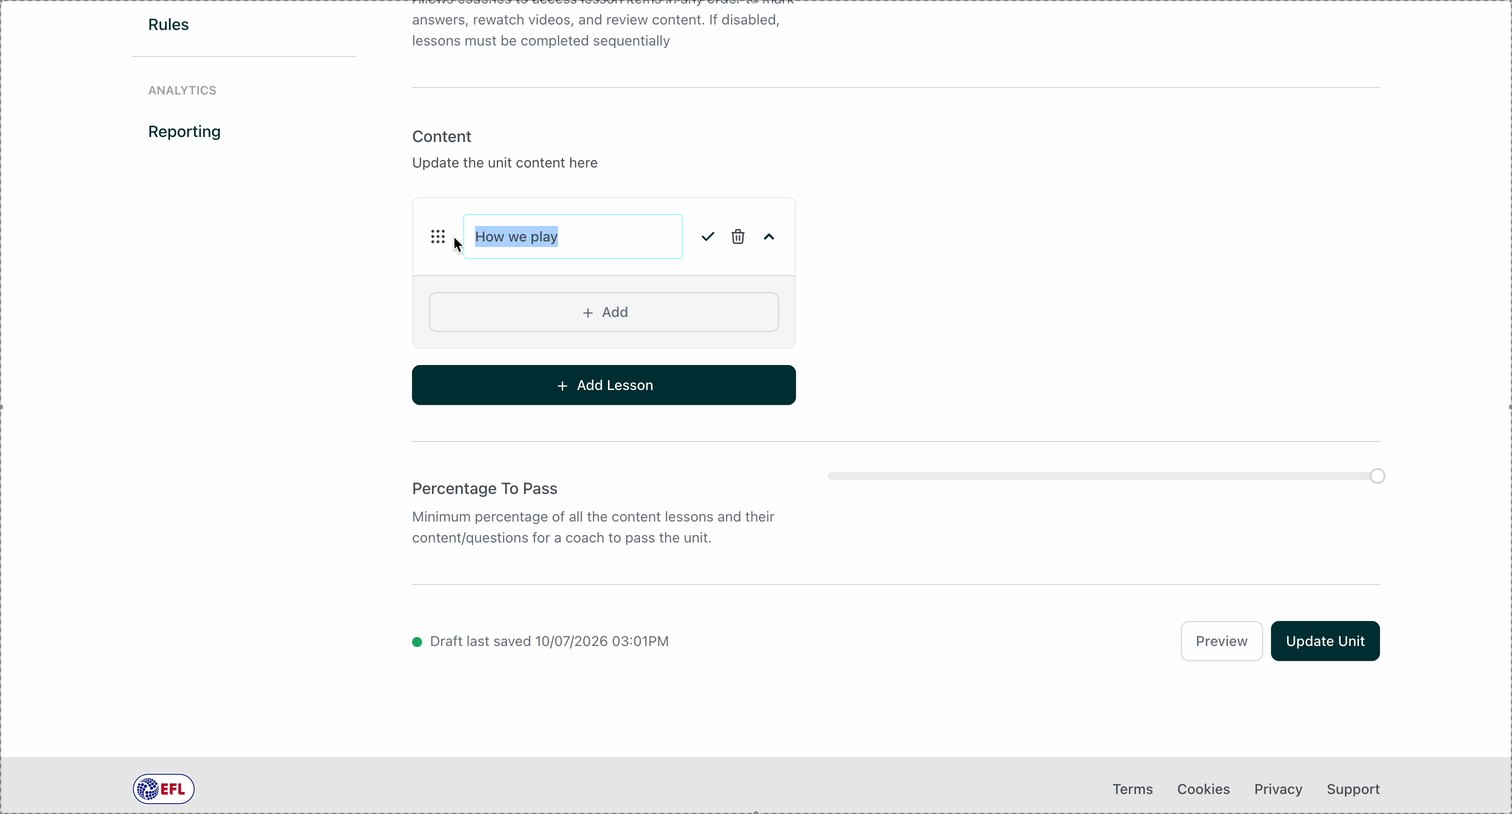The height and width of the screenshot is (814, 1512).
Task: Click the How we play name field
Action: click(573, 237)
